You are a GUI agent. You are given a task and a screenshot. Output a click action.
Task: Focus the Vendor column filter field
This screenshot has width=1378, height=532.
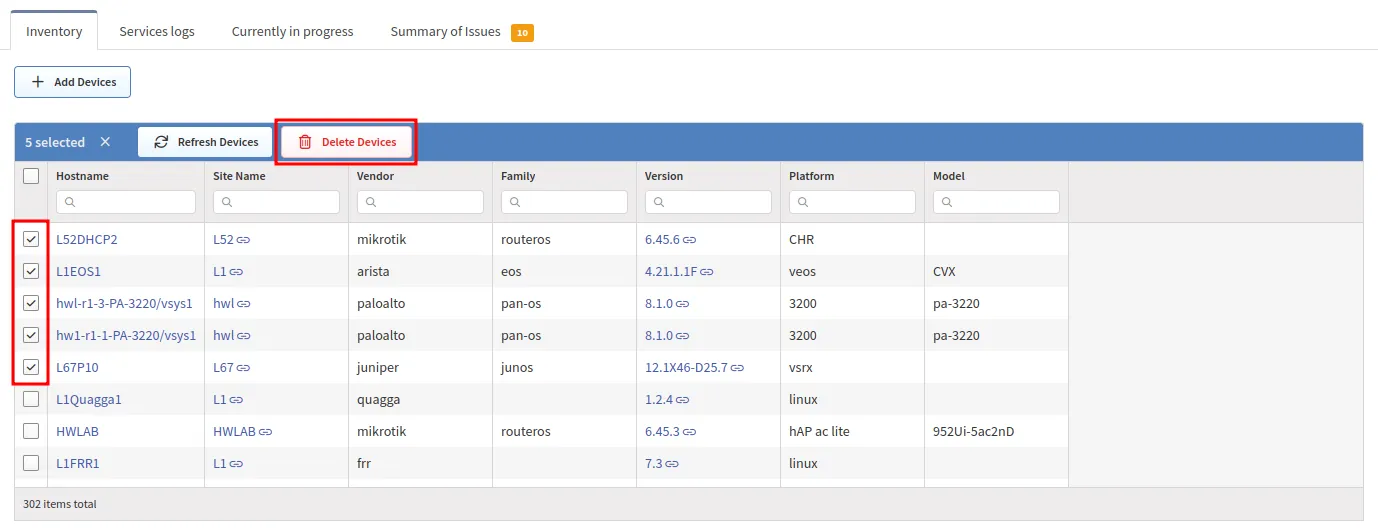coord(420,202)
